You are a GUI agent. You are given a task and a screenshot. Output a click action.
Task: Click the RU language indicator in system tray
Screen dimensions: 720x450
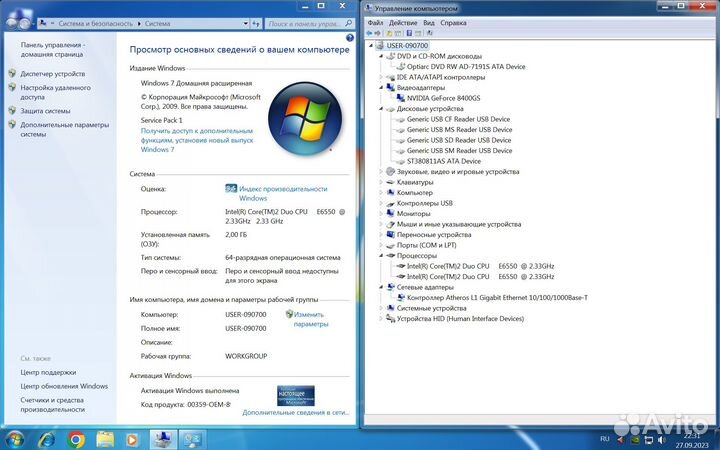pos(605,439)
